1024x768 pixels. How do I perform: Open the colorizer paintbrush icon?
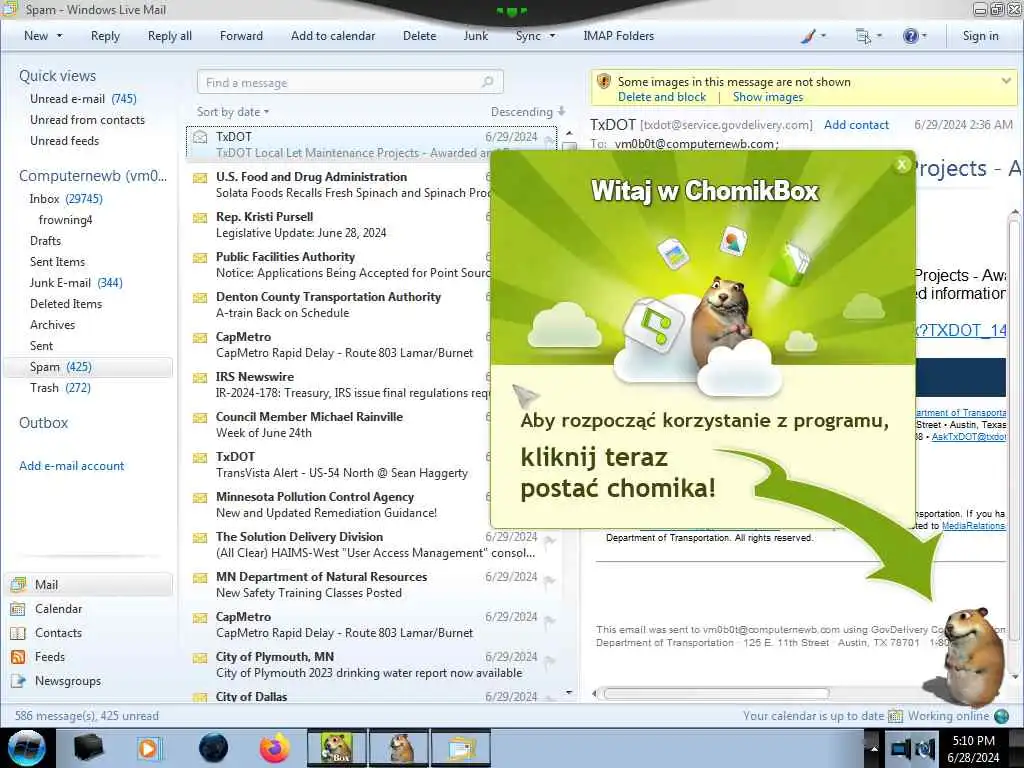[808, 36]
